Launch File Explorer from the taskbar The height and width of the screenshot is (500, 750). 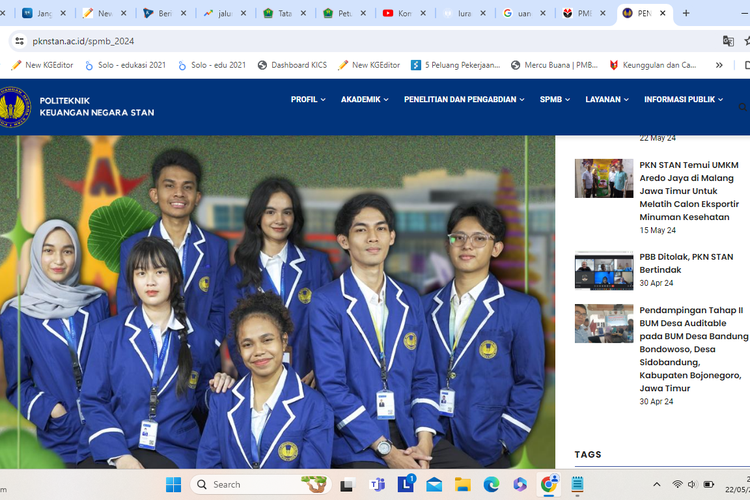[x=462, y=485]
